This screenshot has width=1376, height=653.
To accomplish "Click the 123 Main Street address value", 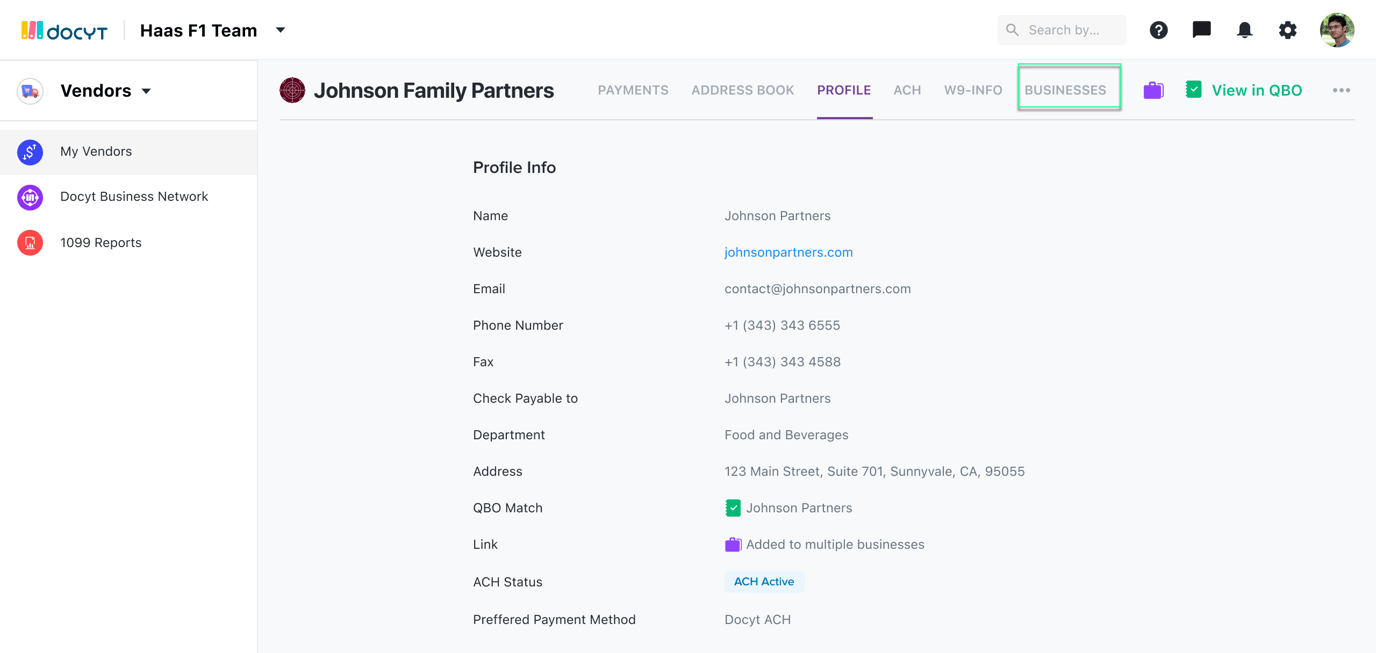I will tap(874, 472).
